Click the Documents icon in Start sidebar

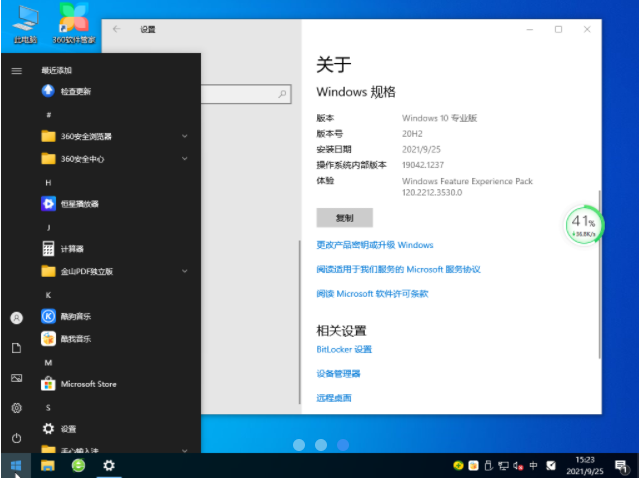click(x=16, y=347)
